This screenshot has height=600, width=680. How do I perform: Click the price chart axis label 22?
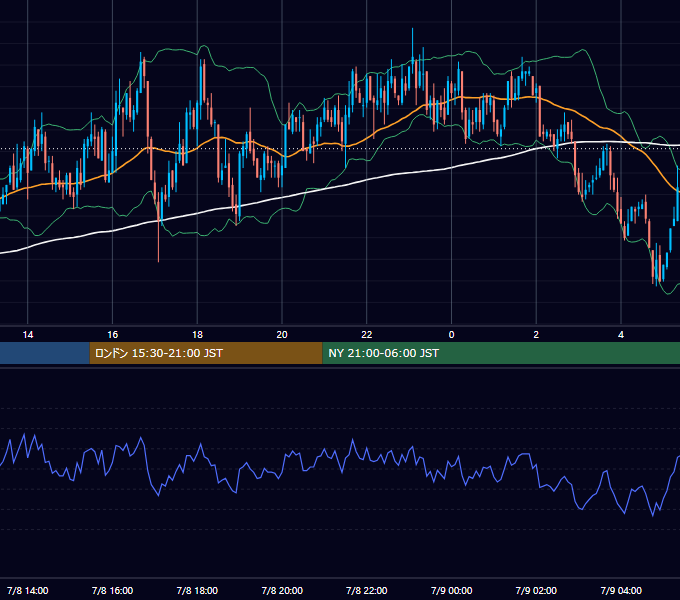367,335
